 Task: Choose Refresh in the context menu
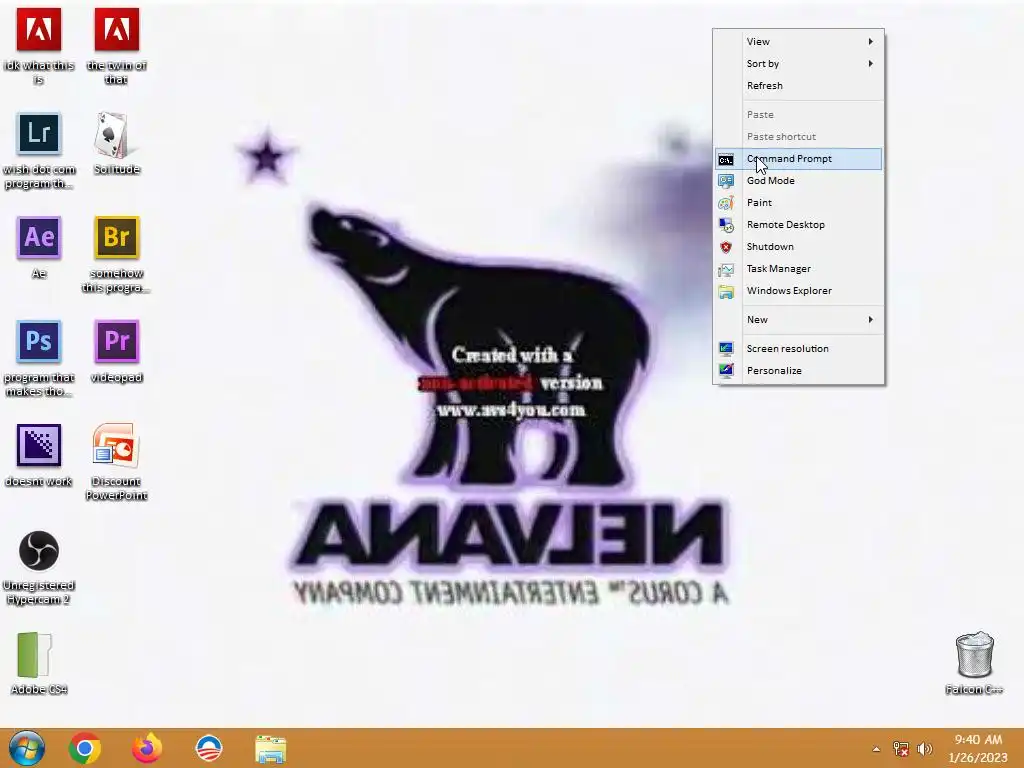(798, 86)
